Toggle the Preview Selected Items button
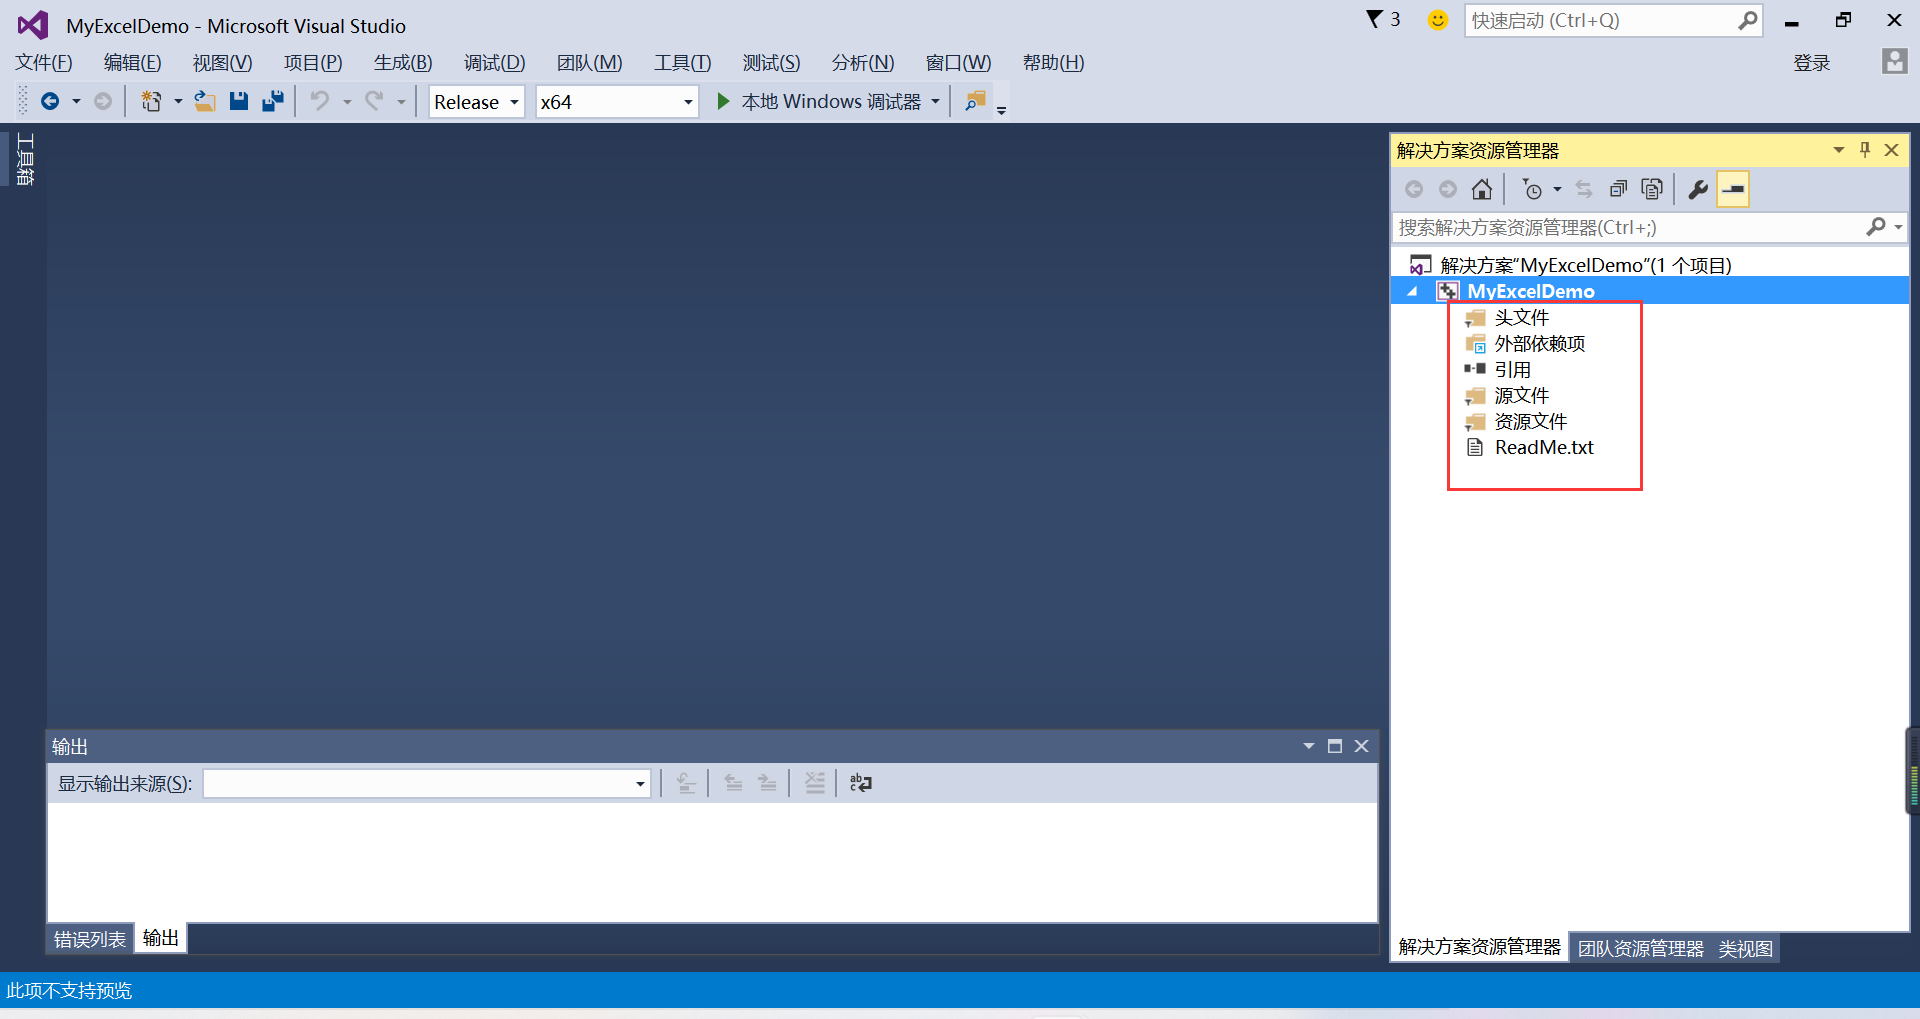 click(1733, 189)
